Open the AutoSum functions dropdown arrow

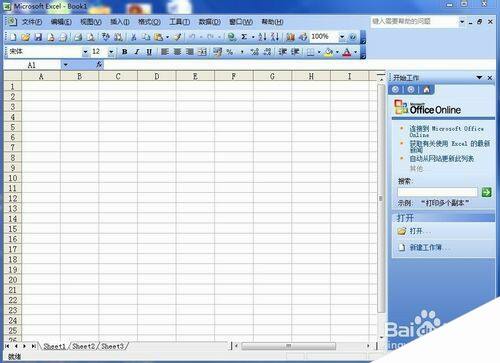[253, 37]
